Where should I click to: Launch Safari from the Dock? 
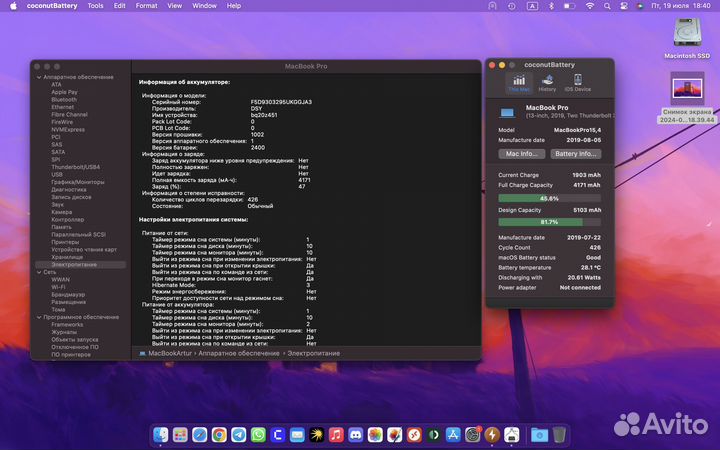[x=199, y=434]
